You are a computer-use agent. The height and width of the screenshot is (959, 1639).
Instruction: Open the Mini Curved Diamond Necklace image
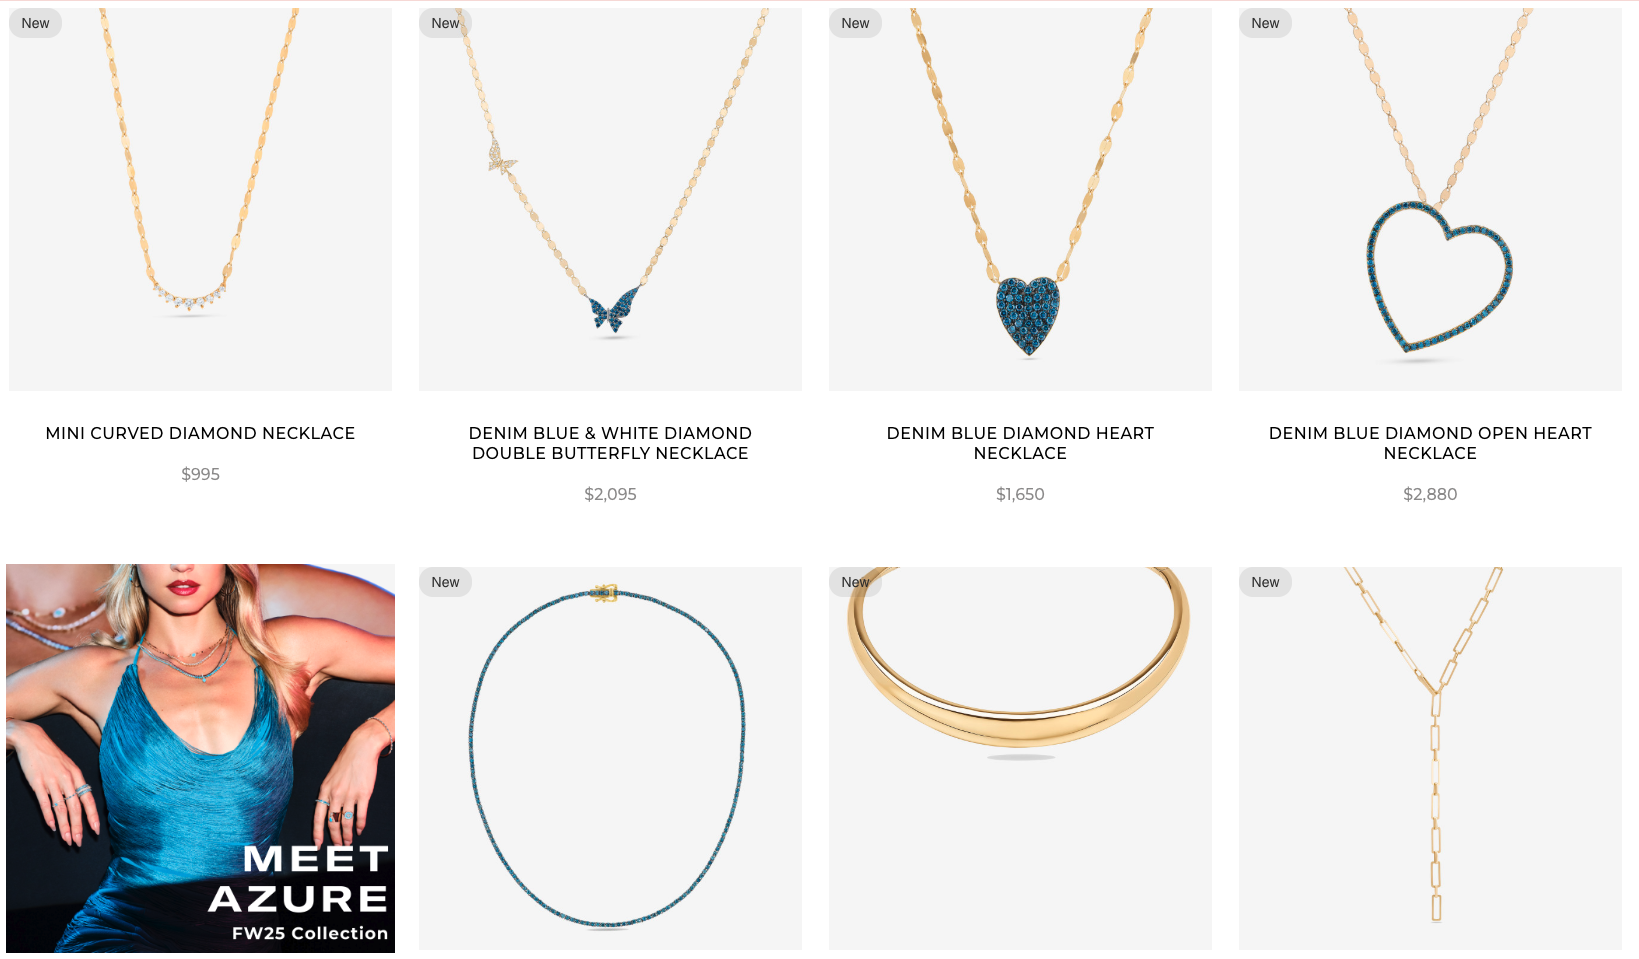pos(200,199)
